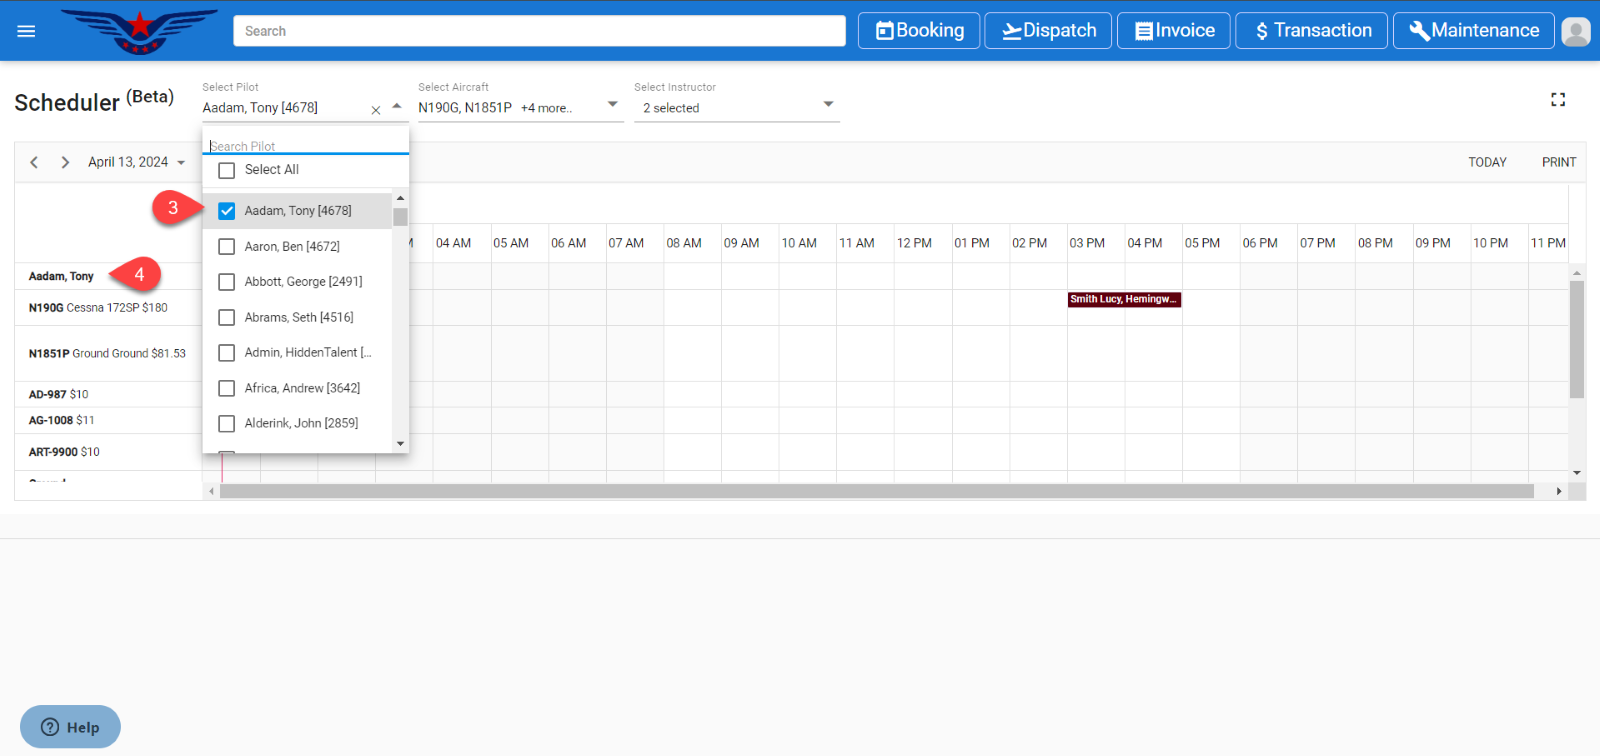This screenshot has width=1600, height=756.
Task: Open the Maintenance menu
Action: [x=1473, y=31]
